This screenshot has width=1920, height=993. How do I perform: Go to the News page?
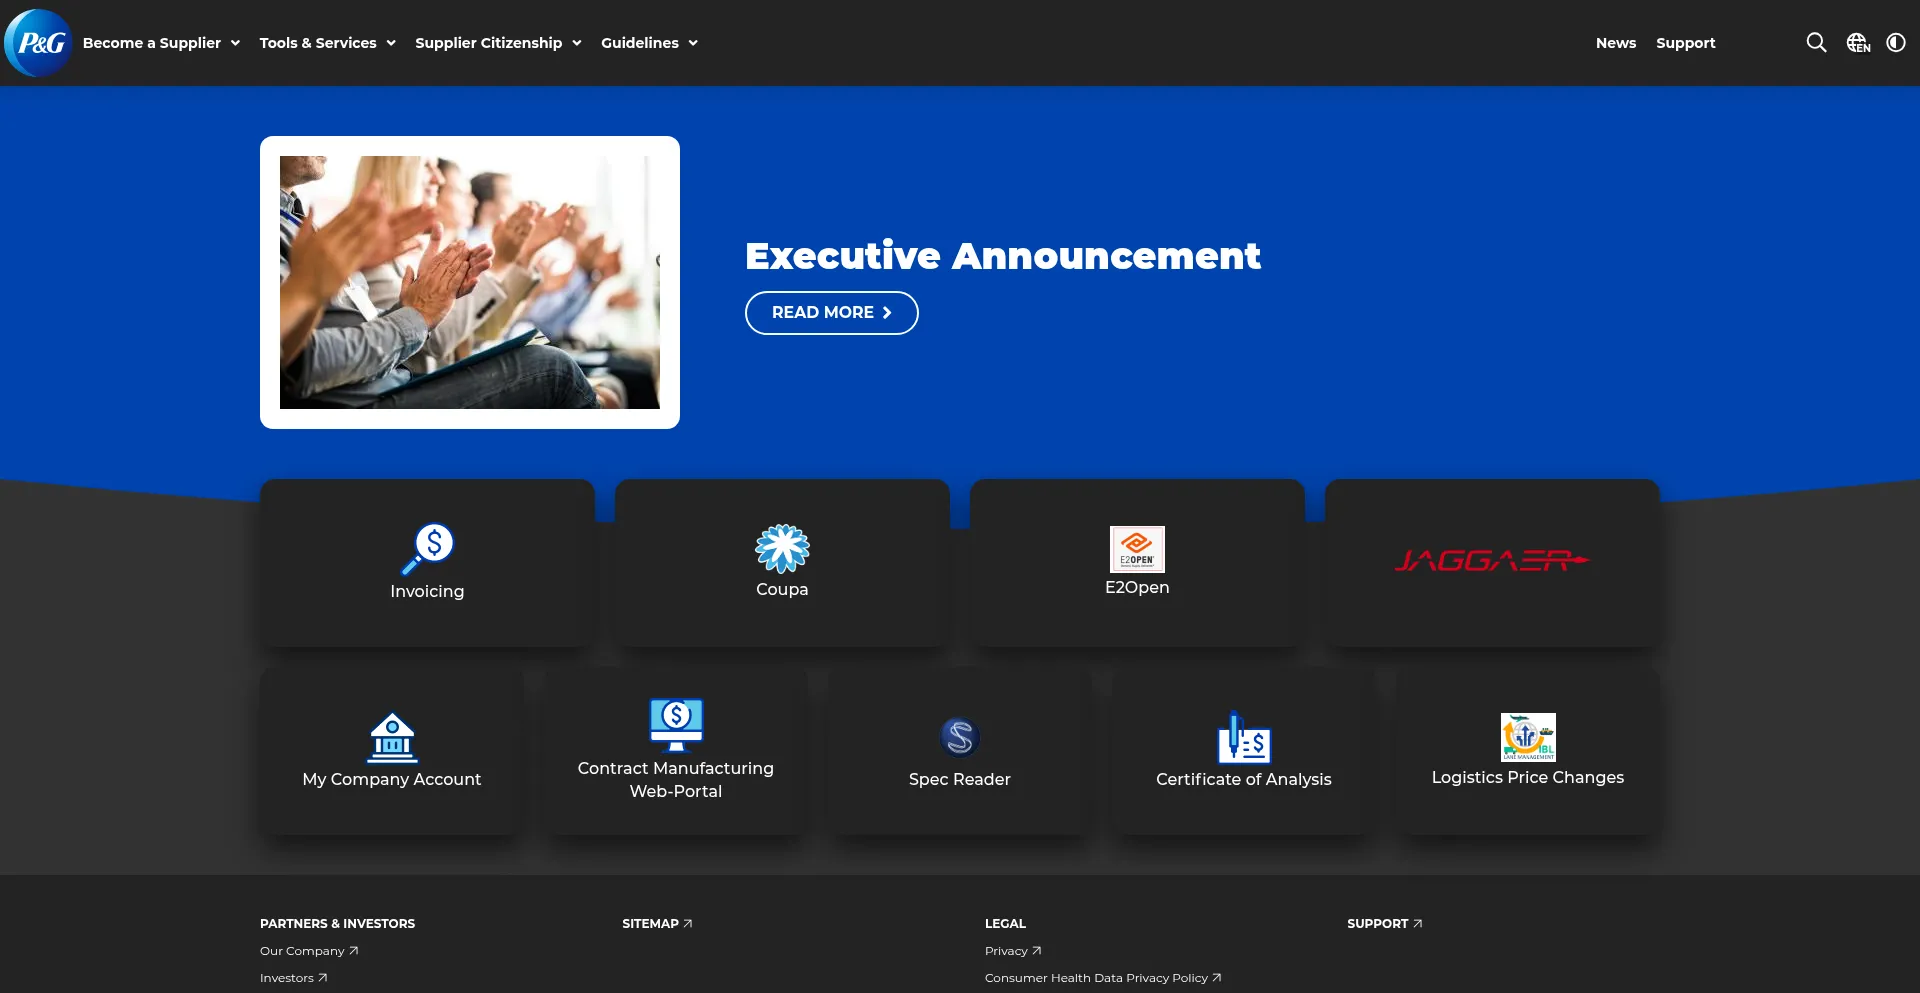1615,43
